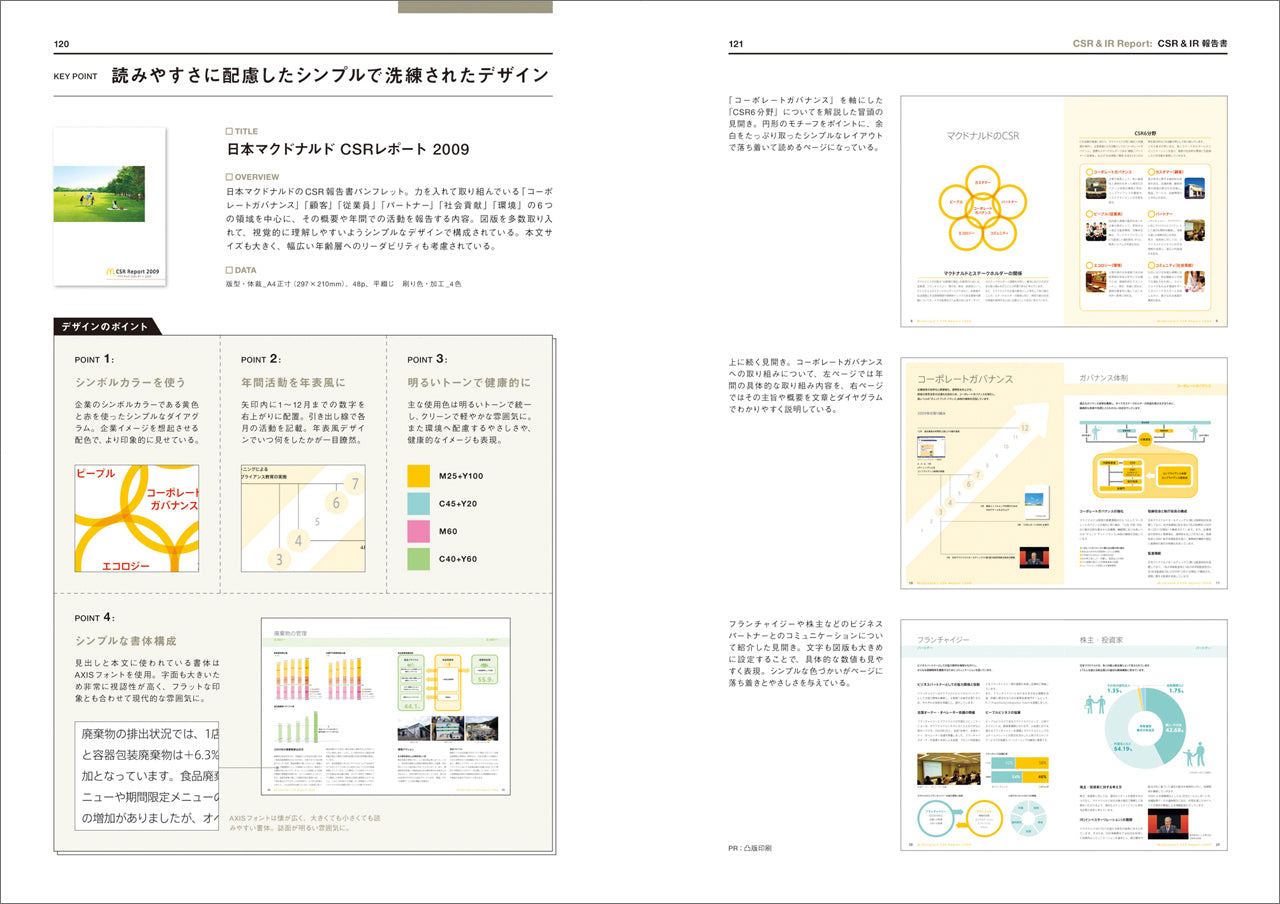The image size is (1280, 904).
Task: Click header CSR & IR Report: CSR & IR 報告書
Action: point(1149,44)
